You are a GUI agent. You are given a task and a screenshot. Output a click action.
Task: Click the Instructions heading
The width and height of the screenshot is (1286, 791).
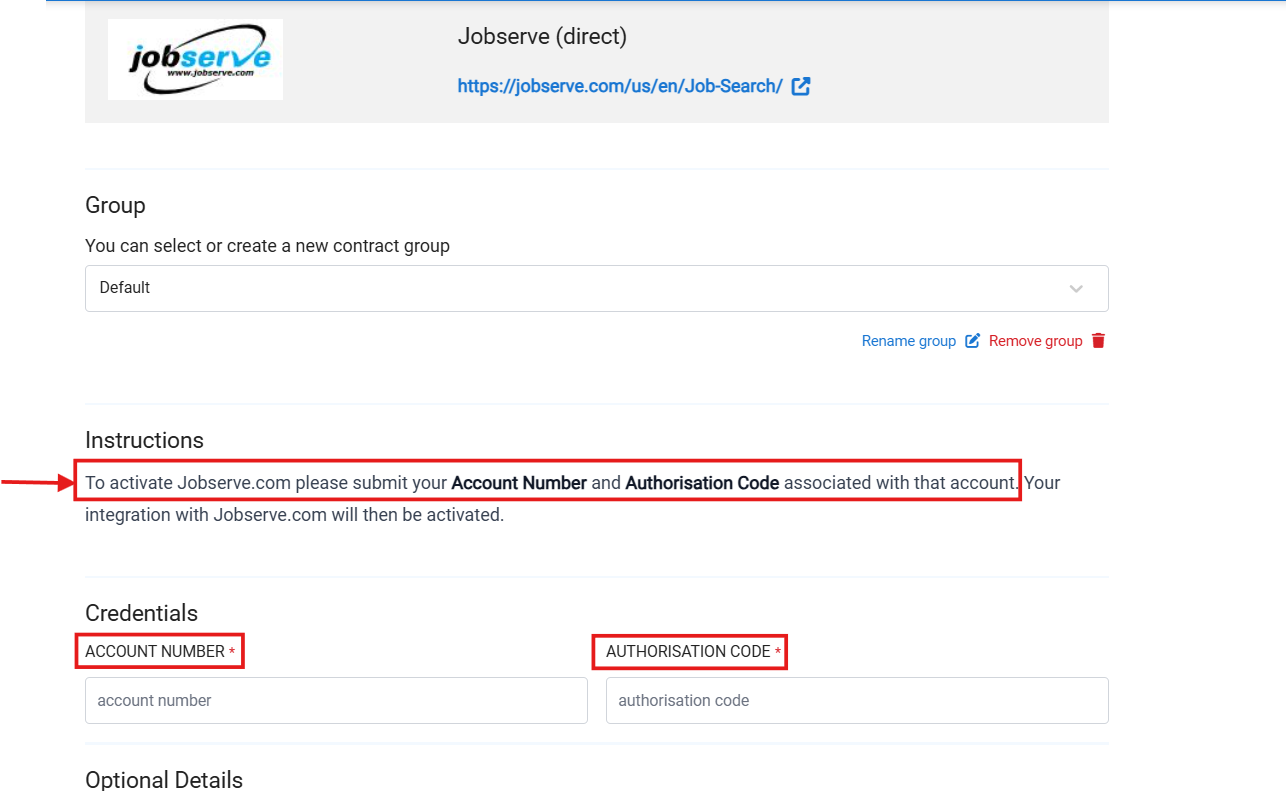tap(144, 440)
